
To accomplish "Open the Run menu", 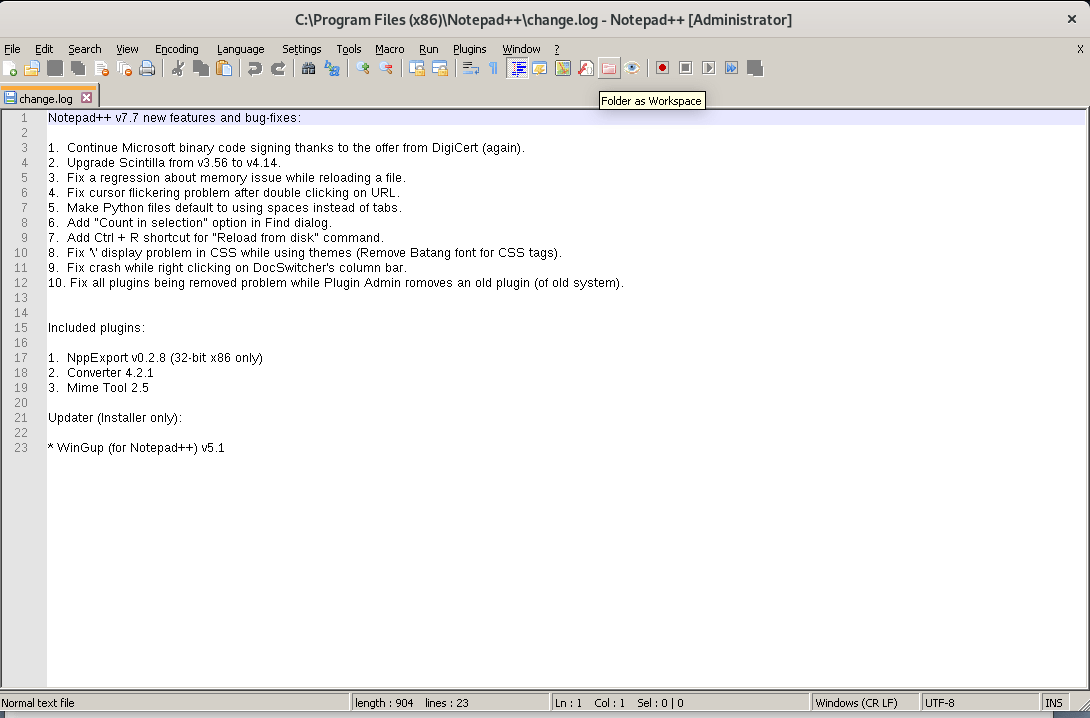I will click(x=429, y=49).
